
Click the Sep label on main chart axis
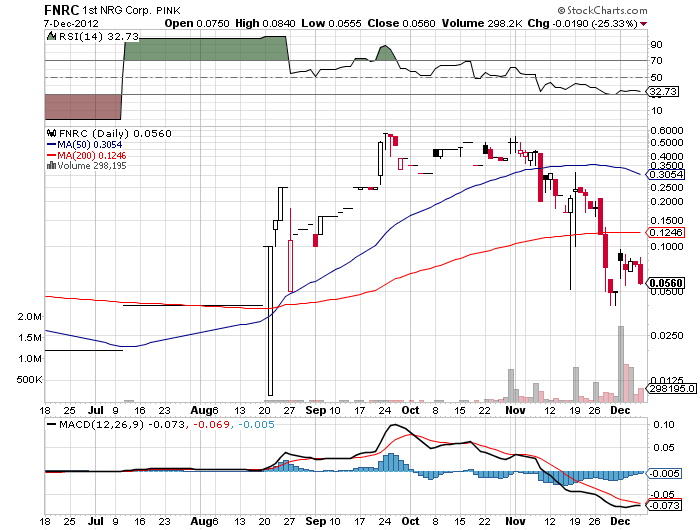316,410
